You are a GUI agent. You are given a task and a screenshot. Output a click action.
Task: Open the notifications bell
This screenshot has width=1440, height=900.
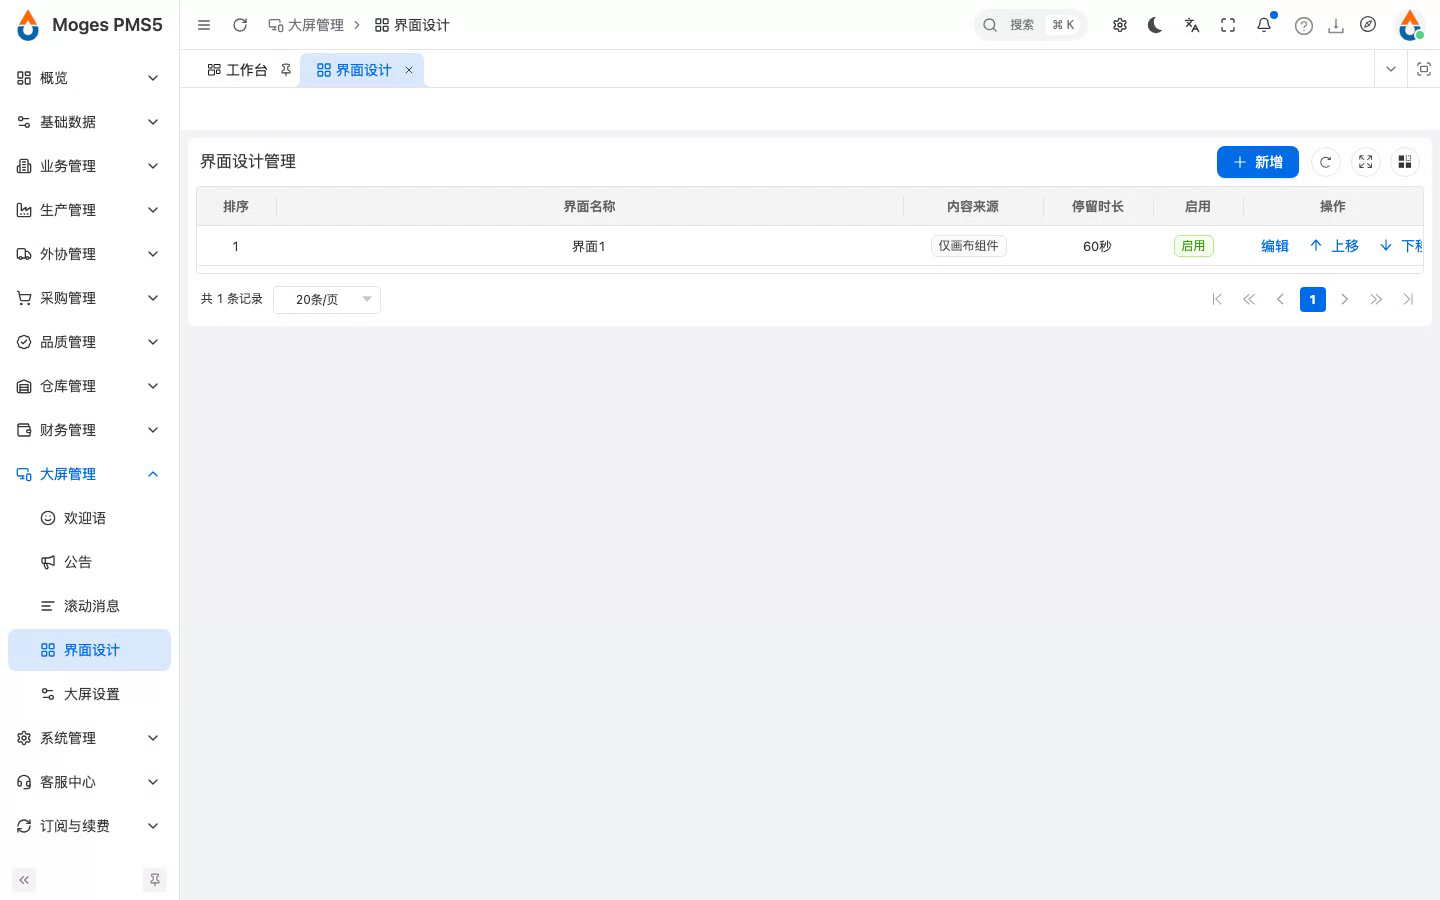pyautogui.click(x=1264, y=25)
